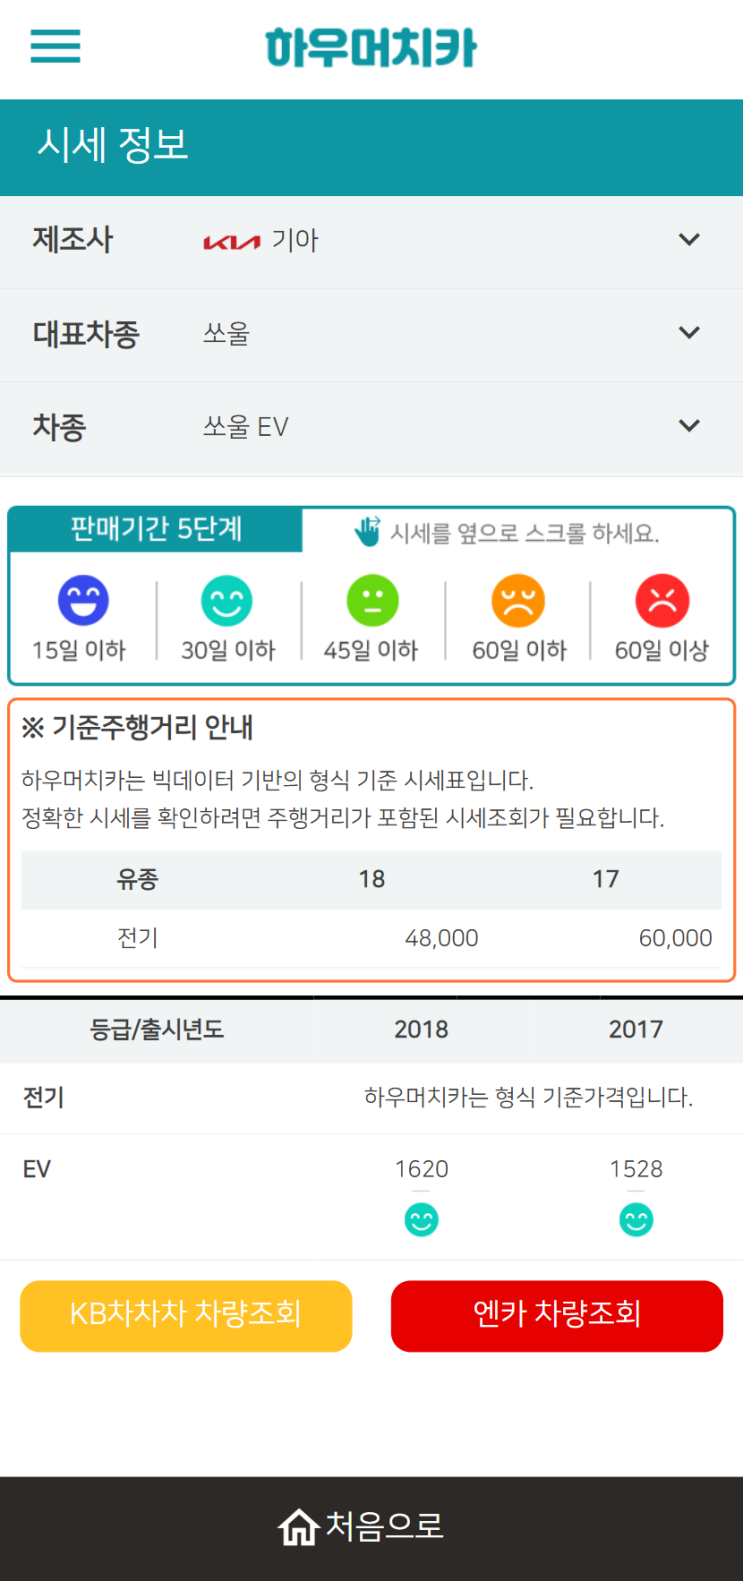This screenshot has width=743, height=1581.
Task: Click the 45일 이하 label
Action: coord(371,650)
